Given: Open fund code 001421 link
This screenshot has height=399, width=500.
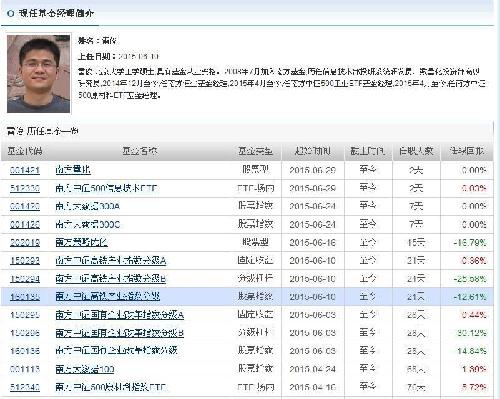Looking at the screenshot, I should point(25,170).
